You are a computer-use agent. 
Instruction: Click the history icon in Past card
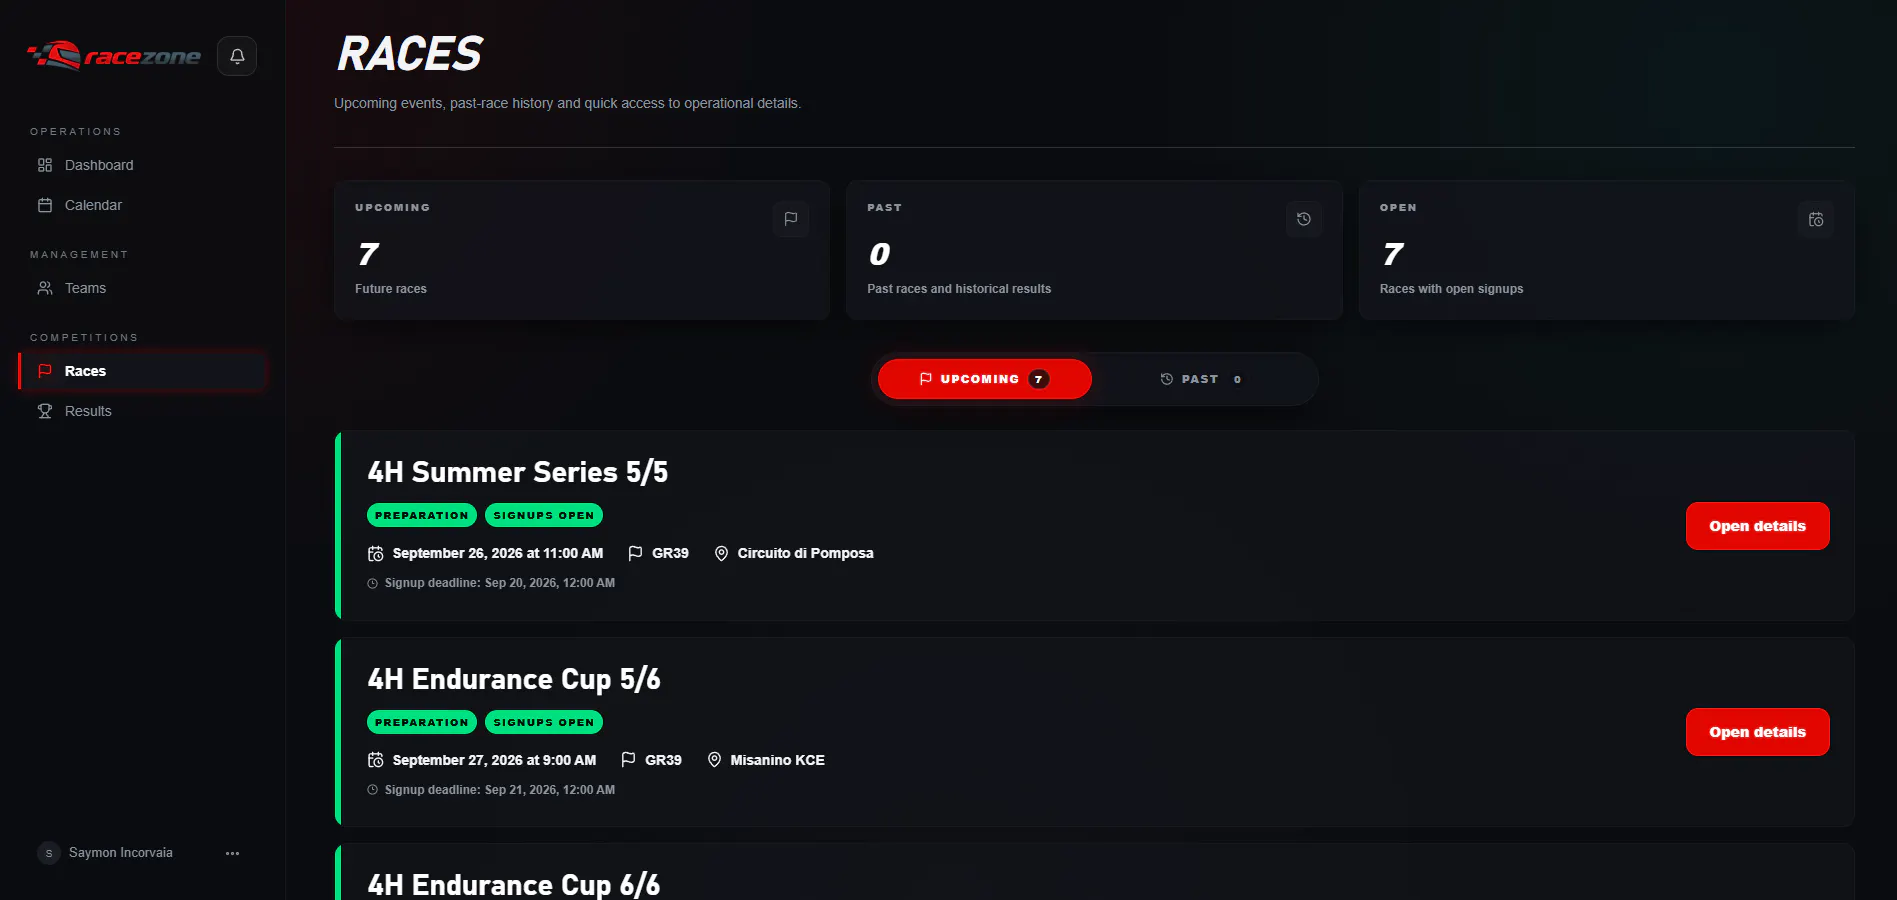tap(1304, 219)
